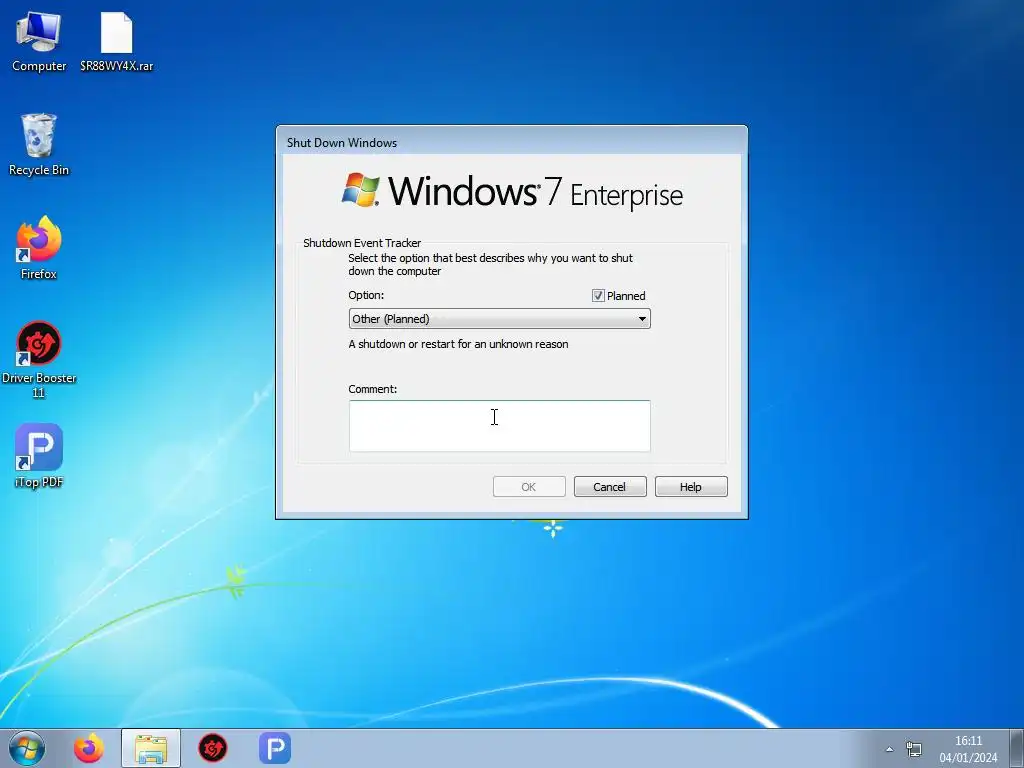This screenshot has height=768, width=1024.
Task: Click the Shut Down Windows title bar
Action: coord(511,142)
